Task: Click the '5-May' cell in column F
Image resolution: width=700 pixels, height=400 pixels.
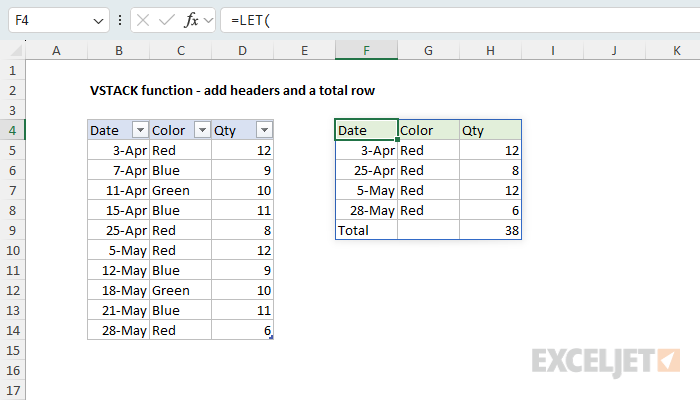Action: (367, 191)
